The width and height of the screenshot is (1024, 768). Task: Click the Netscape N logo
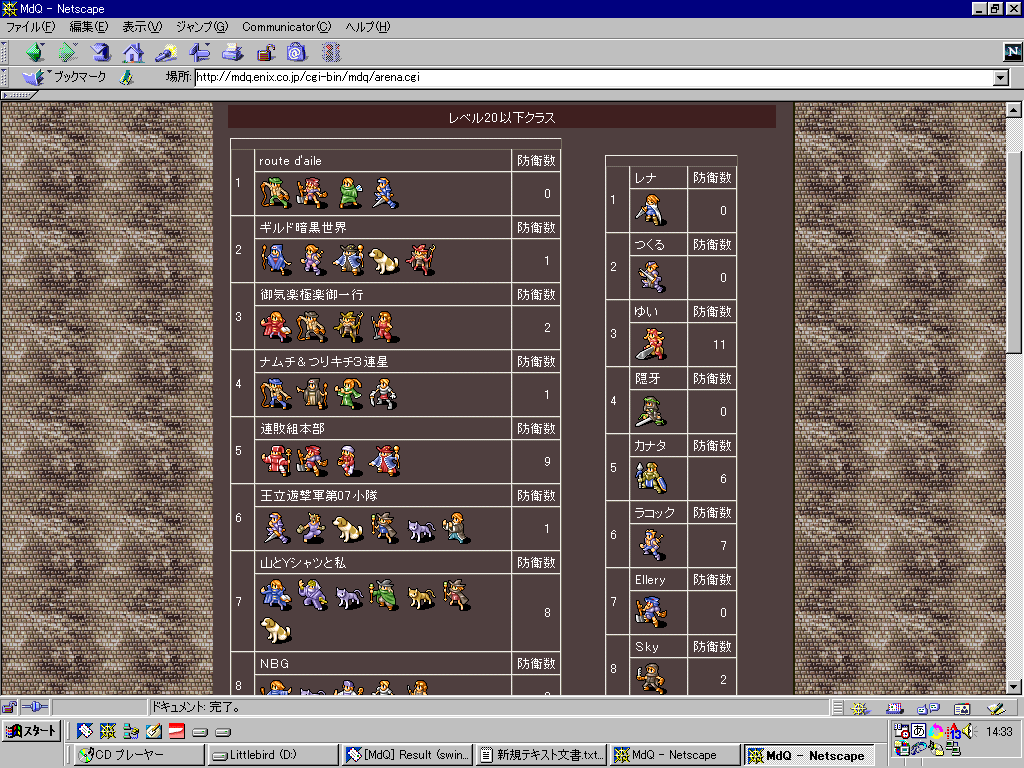[x=1012, y=52]
